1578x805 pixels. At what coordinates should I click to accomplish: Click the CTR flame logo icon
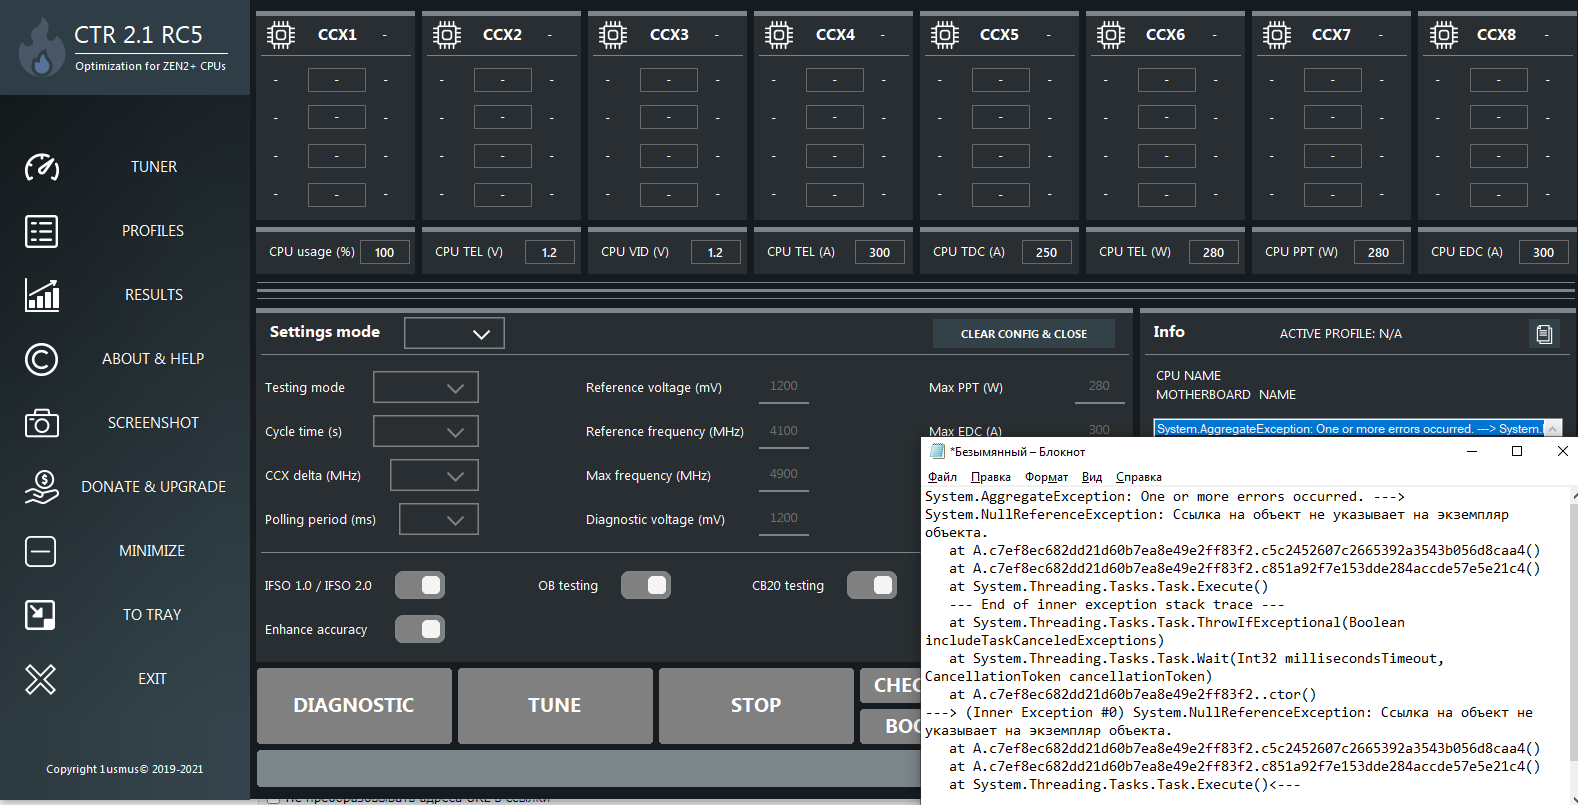pyautogui.click(x=41, y=48)
